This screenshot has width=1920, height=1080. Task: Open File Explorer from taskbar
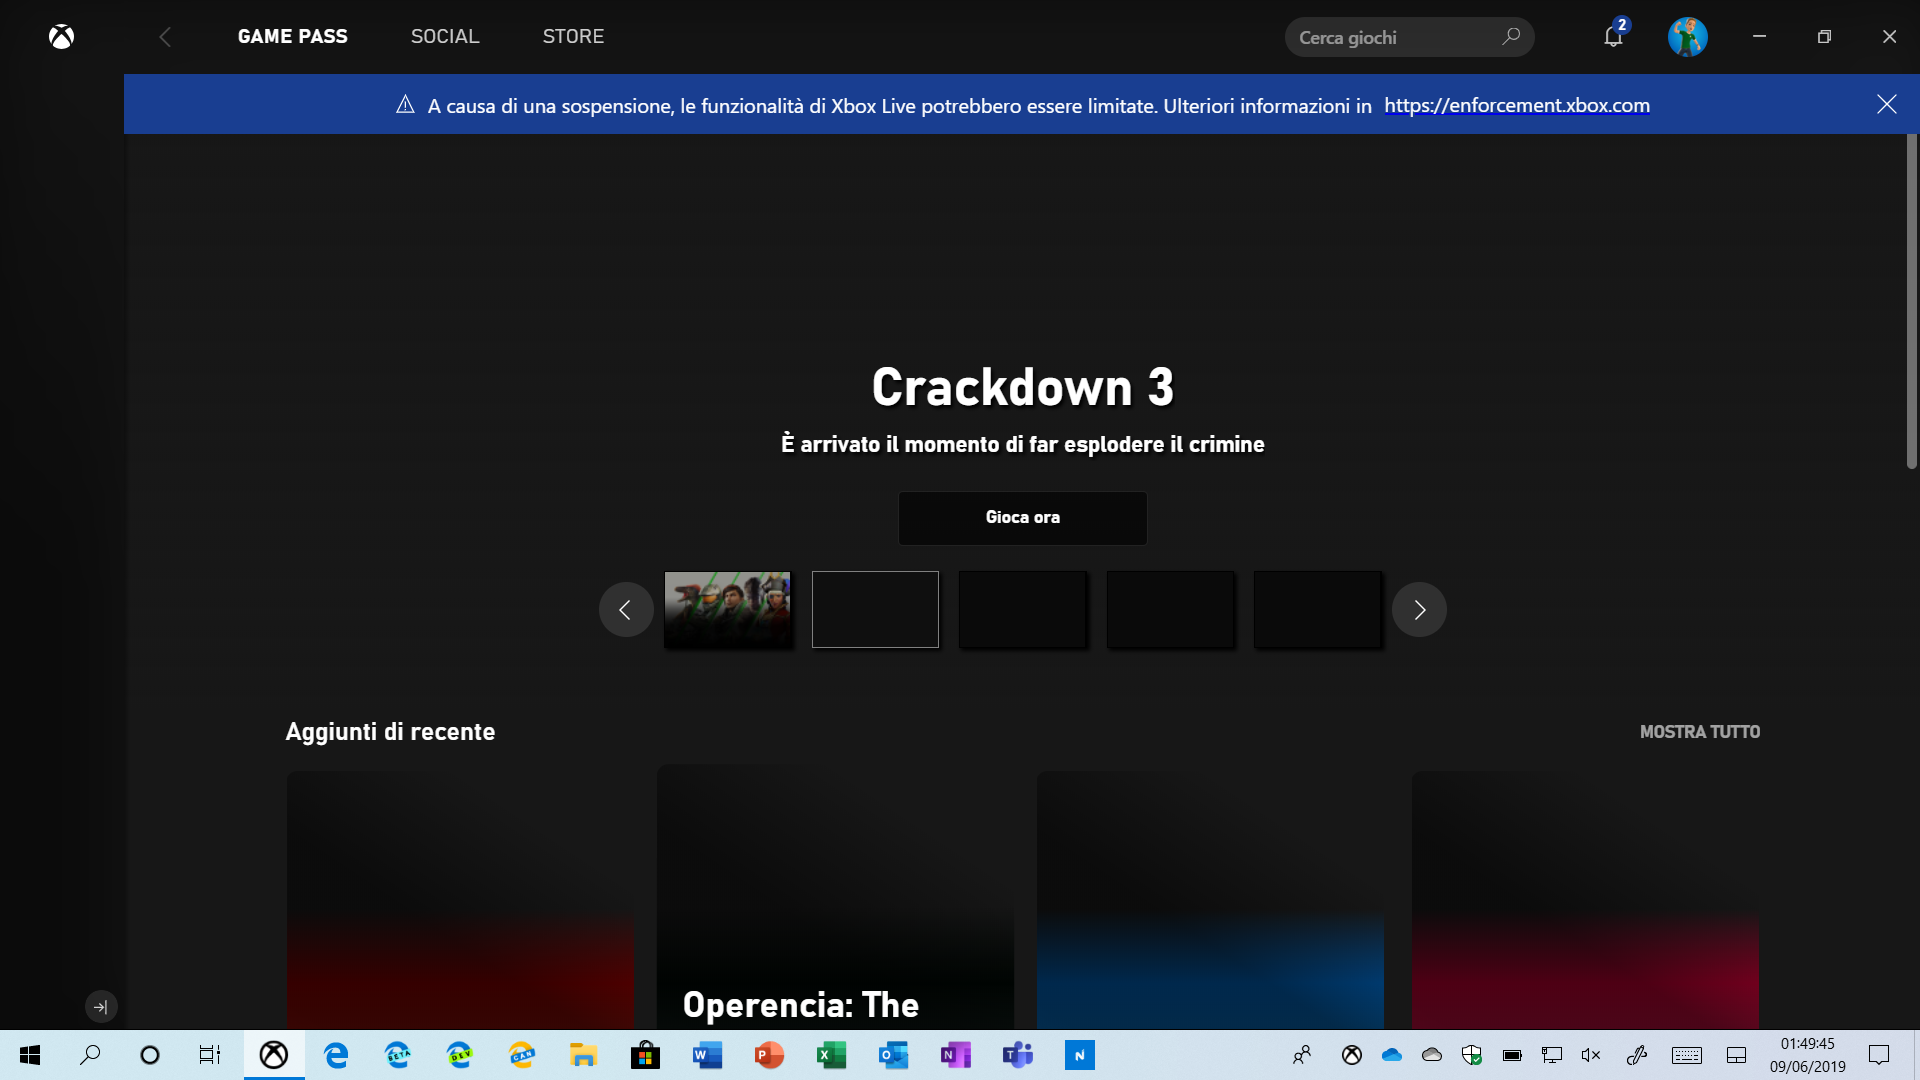coord(584,1055)
